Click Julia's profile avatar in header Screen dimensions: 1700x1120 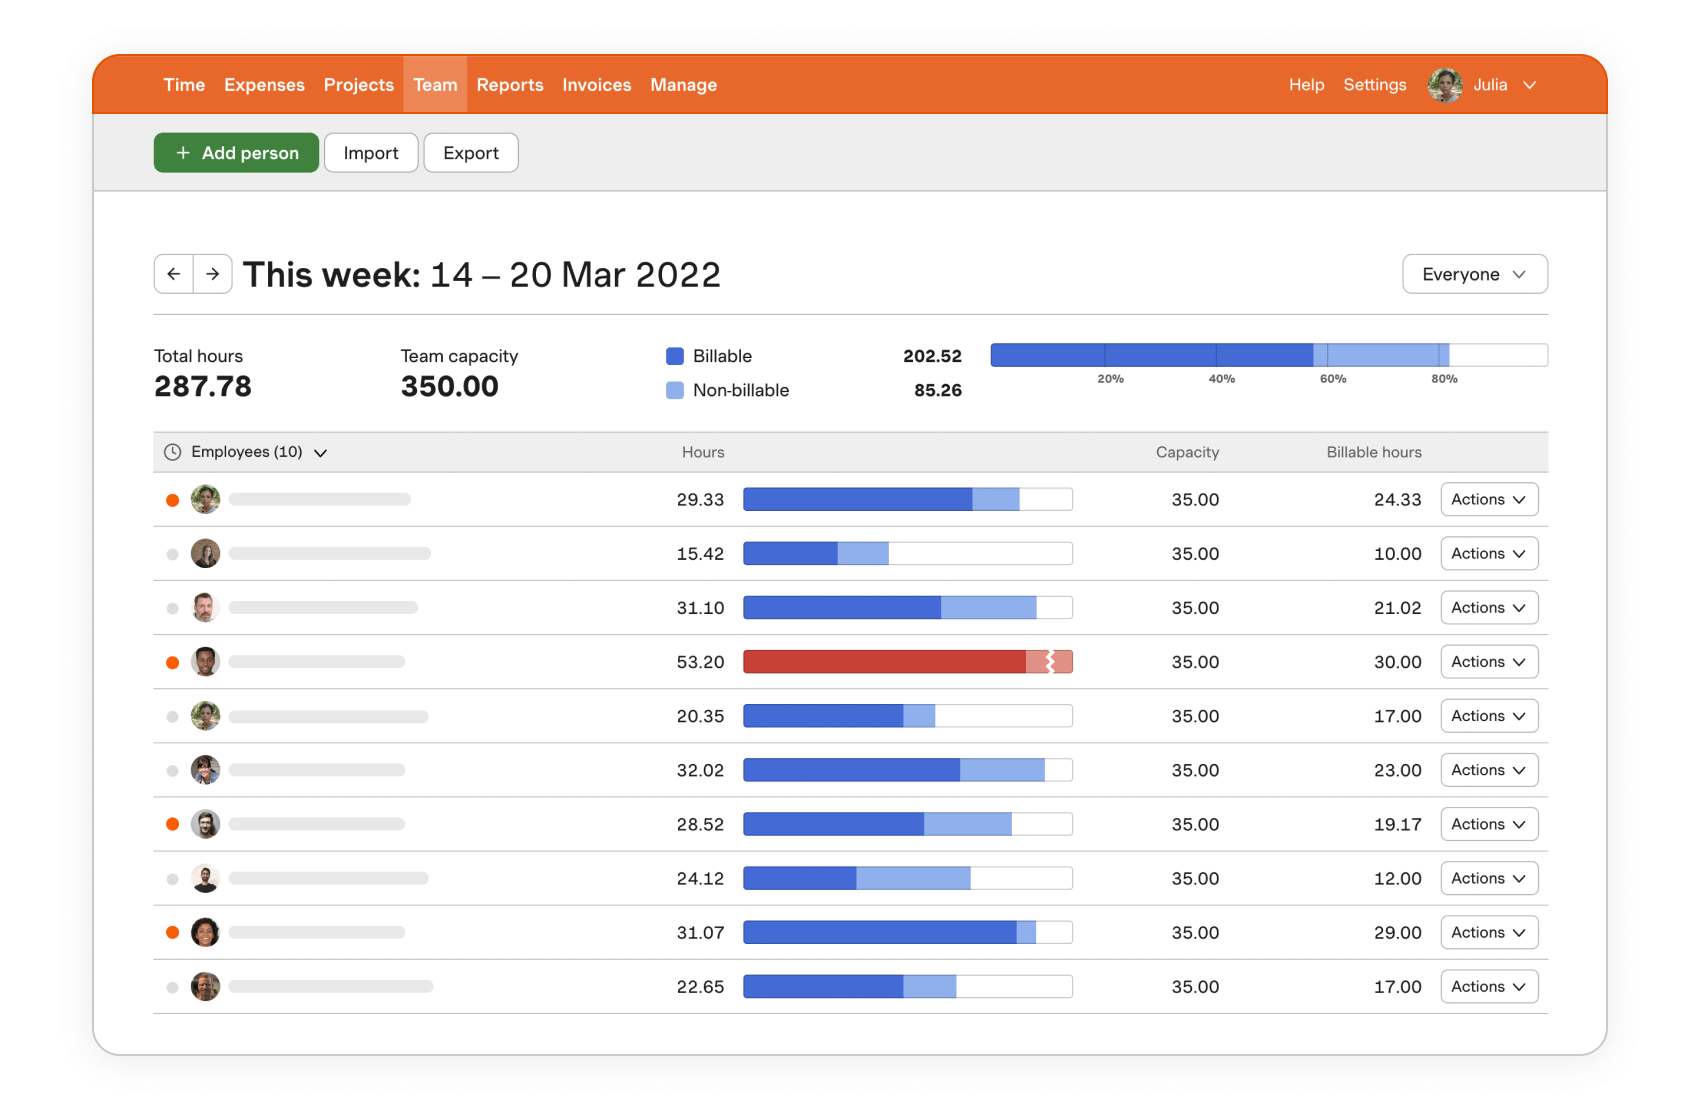[1445, 85]
